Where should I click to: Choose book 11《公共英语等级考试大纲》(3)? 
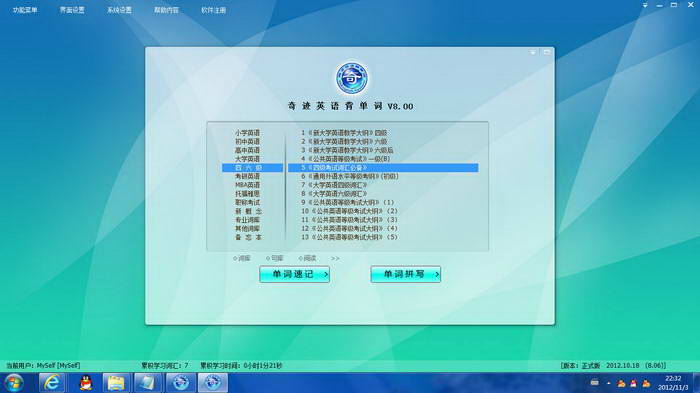point(349,220)
